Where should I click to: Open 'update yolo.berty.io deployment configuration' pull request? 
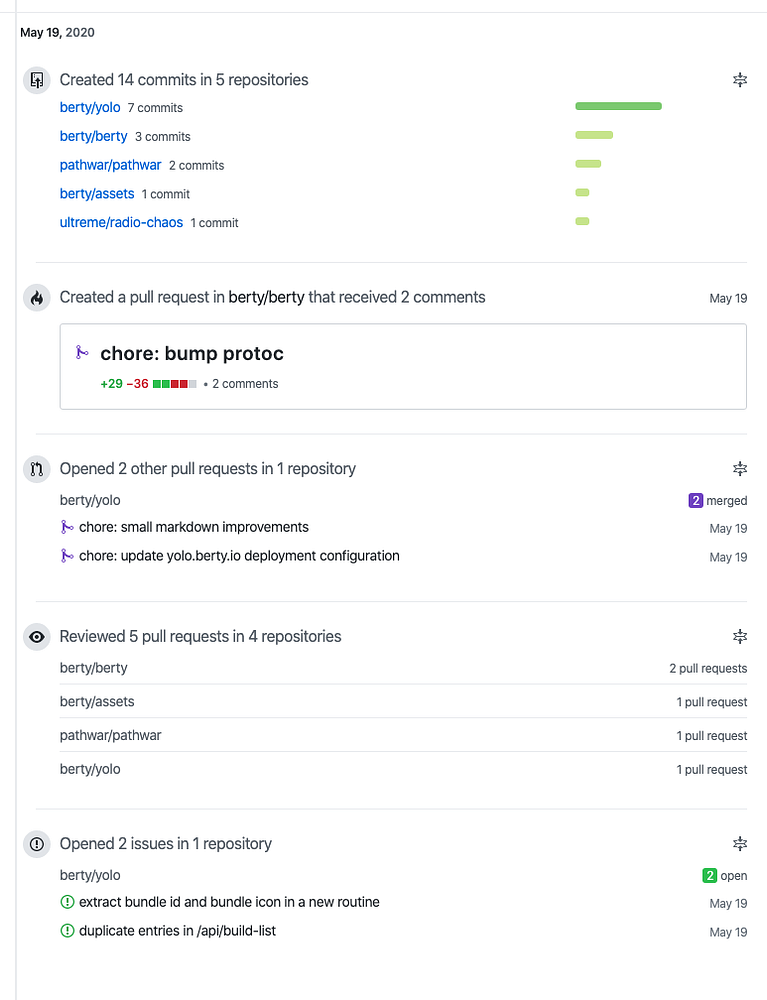pos(239,556)
